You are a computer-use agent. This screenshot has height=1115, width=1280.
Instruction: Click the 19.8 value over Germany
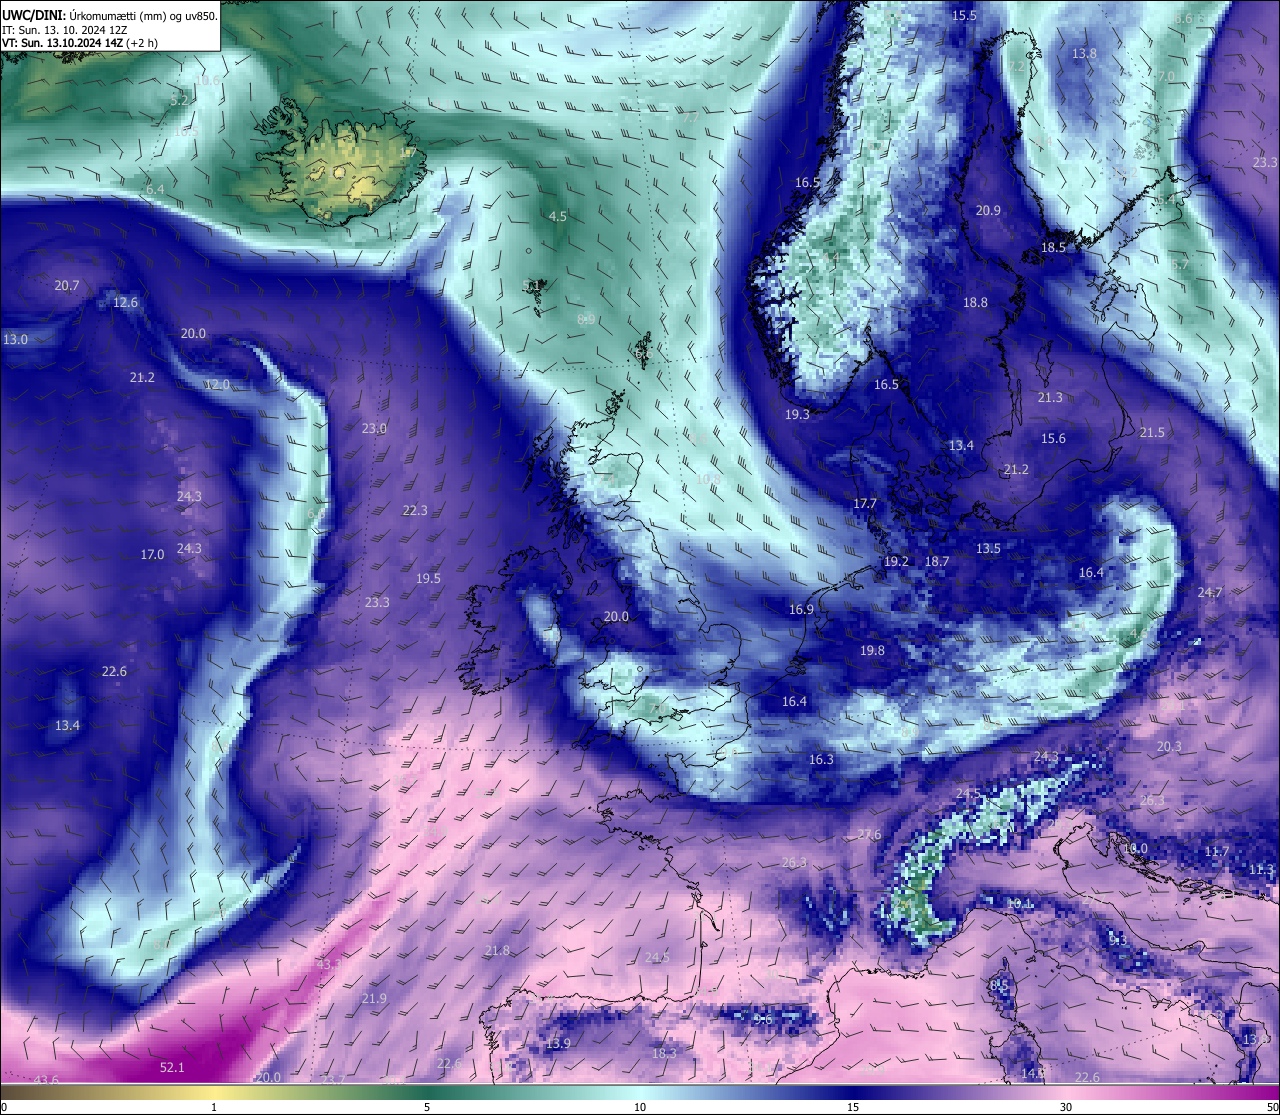[872, 650]
